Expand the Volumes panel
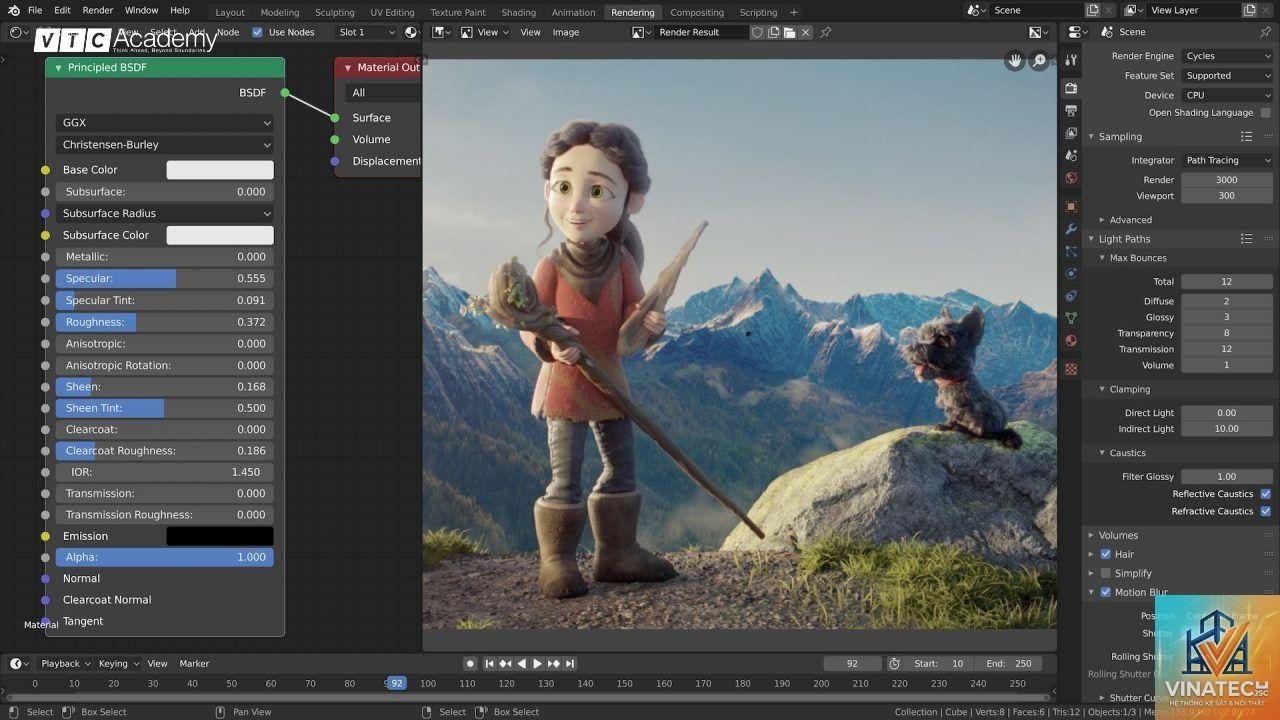The image size is (1280, 720). point(1091,535)
